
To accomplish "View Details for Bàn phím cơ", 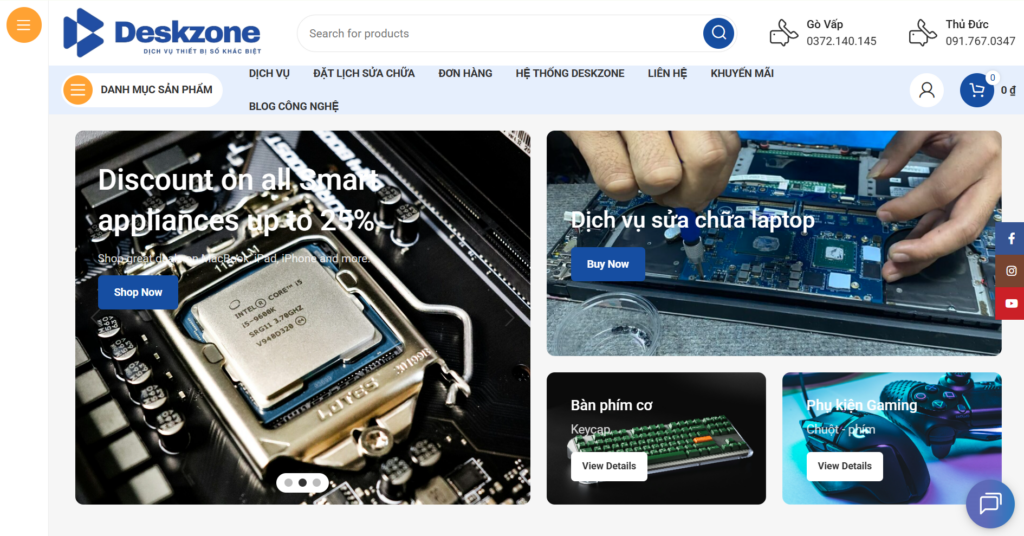I will tap(608, 466).
